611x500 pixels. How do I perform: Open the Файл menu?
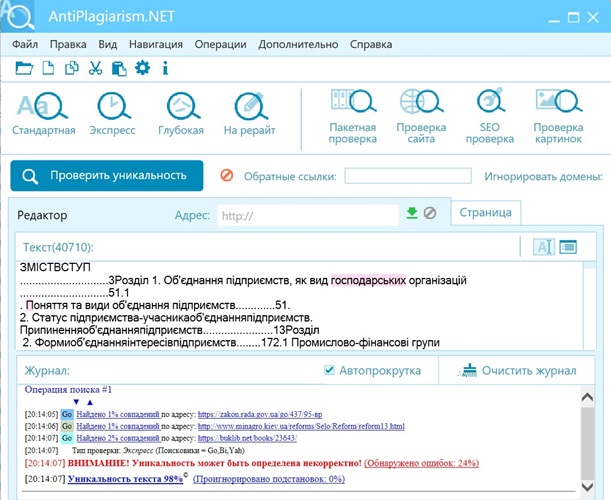pyautogui.click(x=25, y=44)
